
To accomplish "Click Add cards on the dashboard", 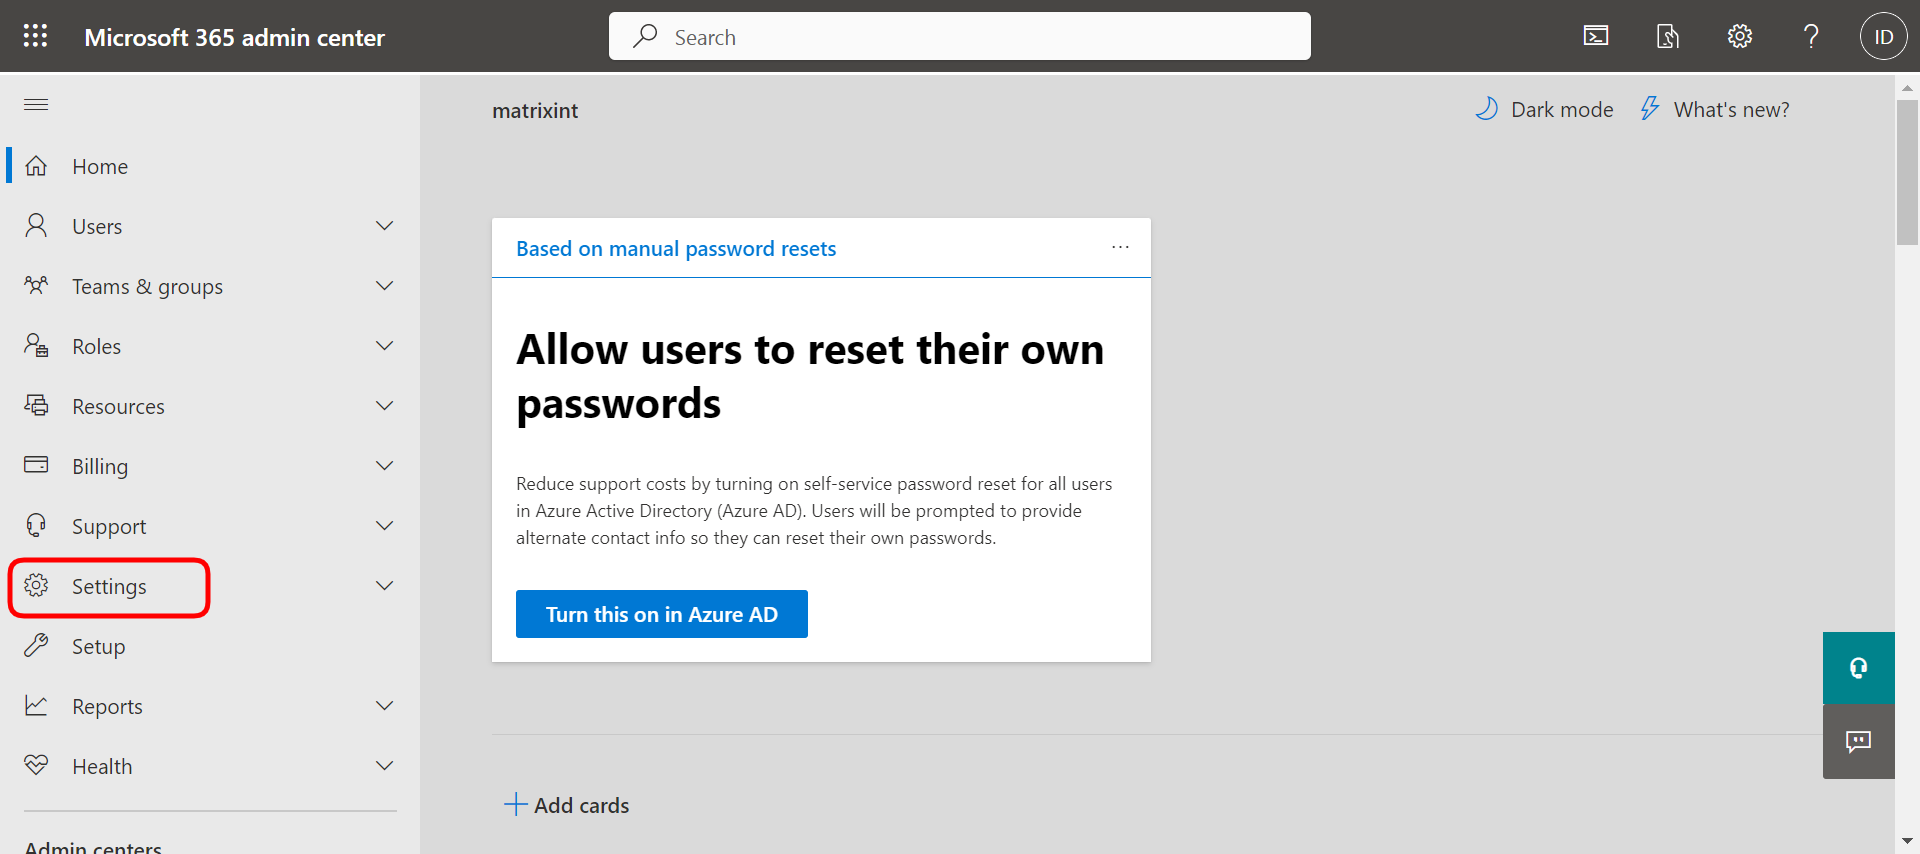I will point(567,805).
